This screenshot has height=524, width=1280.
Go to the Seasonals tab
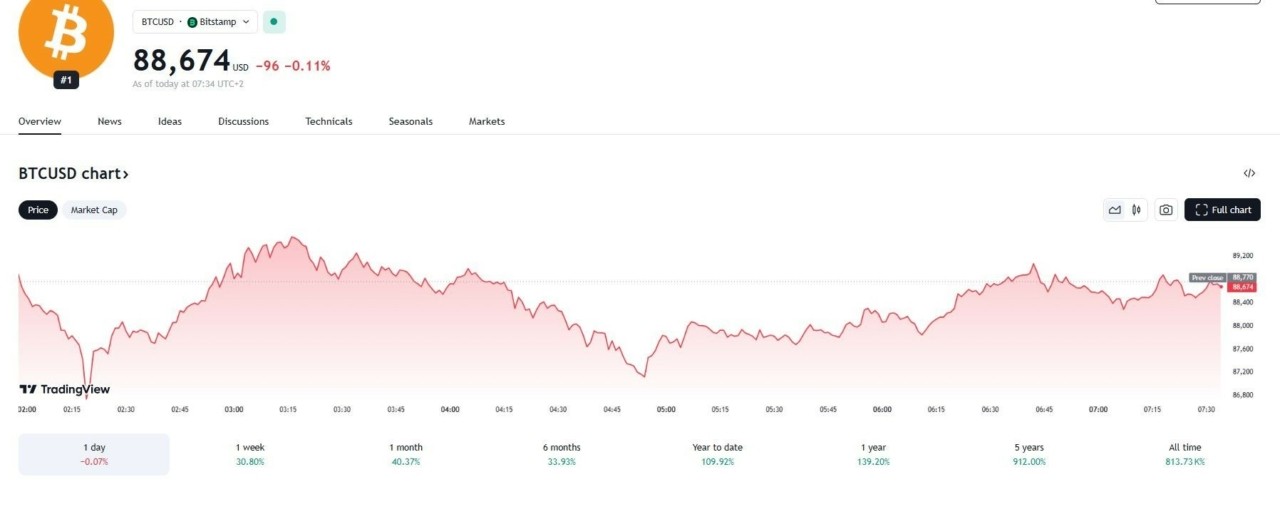tap(410, 121)
